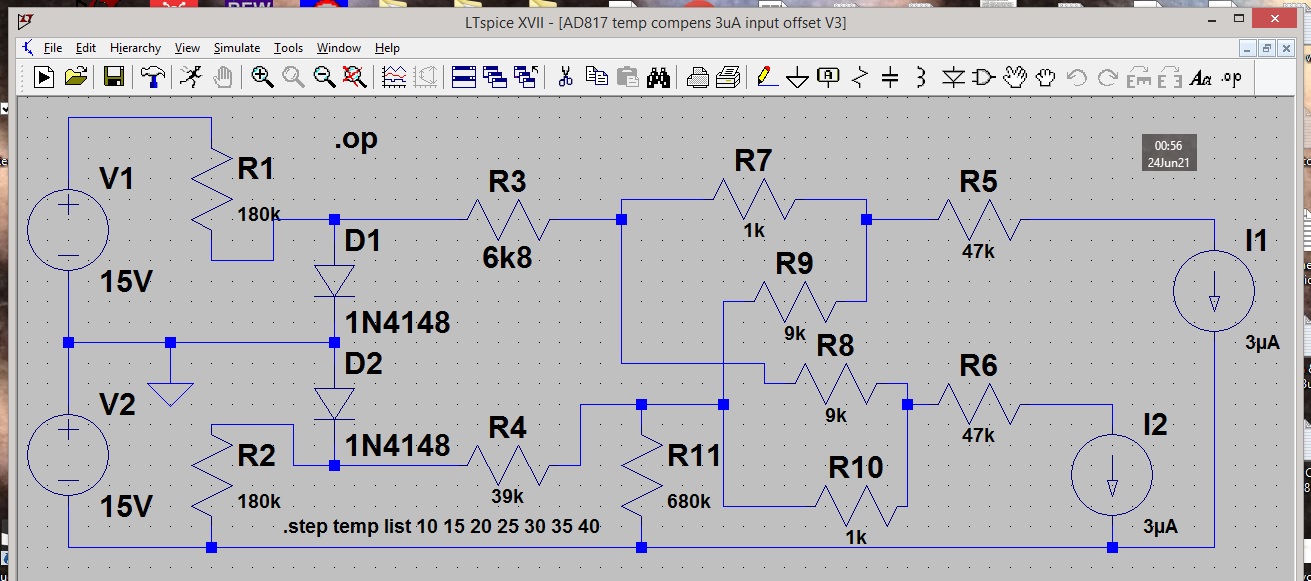
Task: Open the File menu
Action: click(x=52, y=48)
